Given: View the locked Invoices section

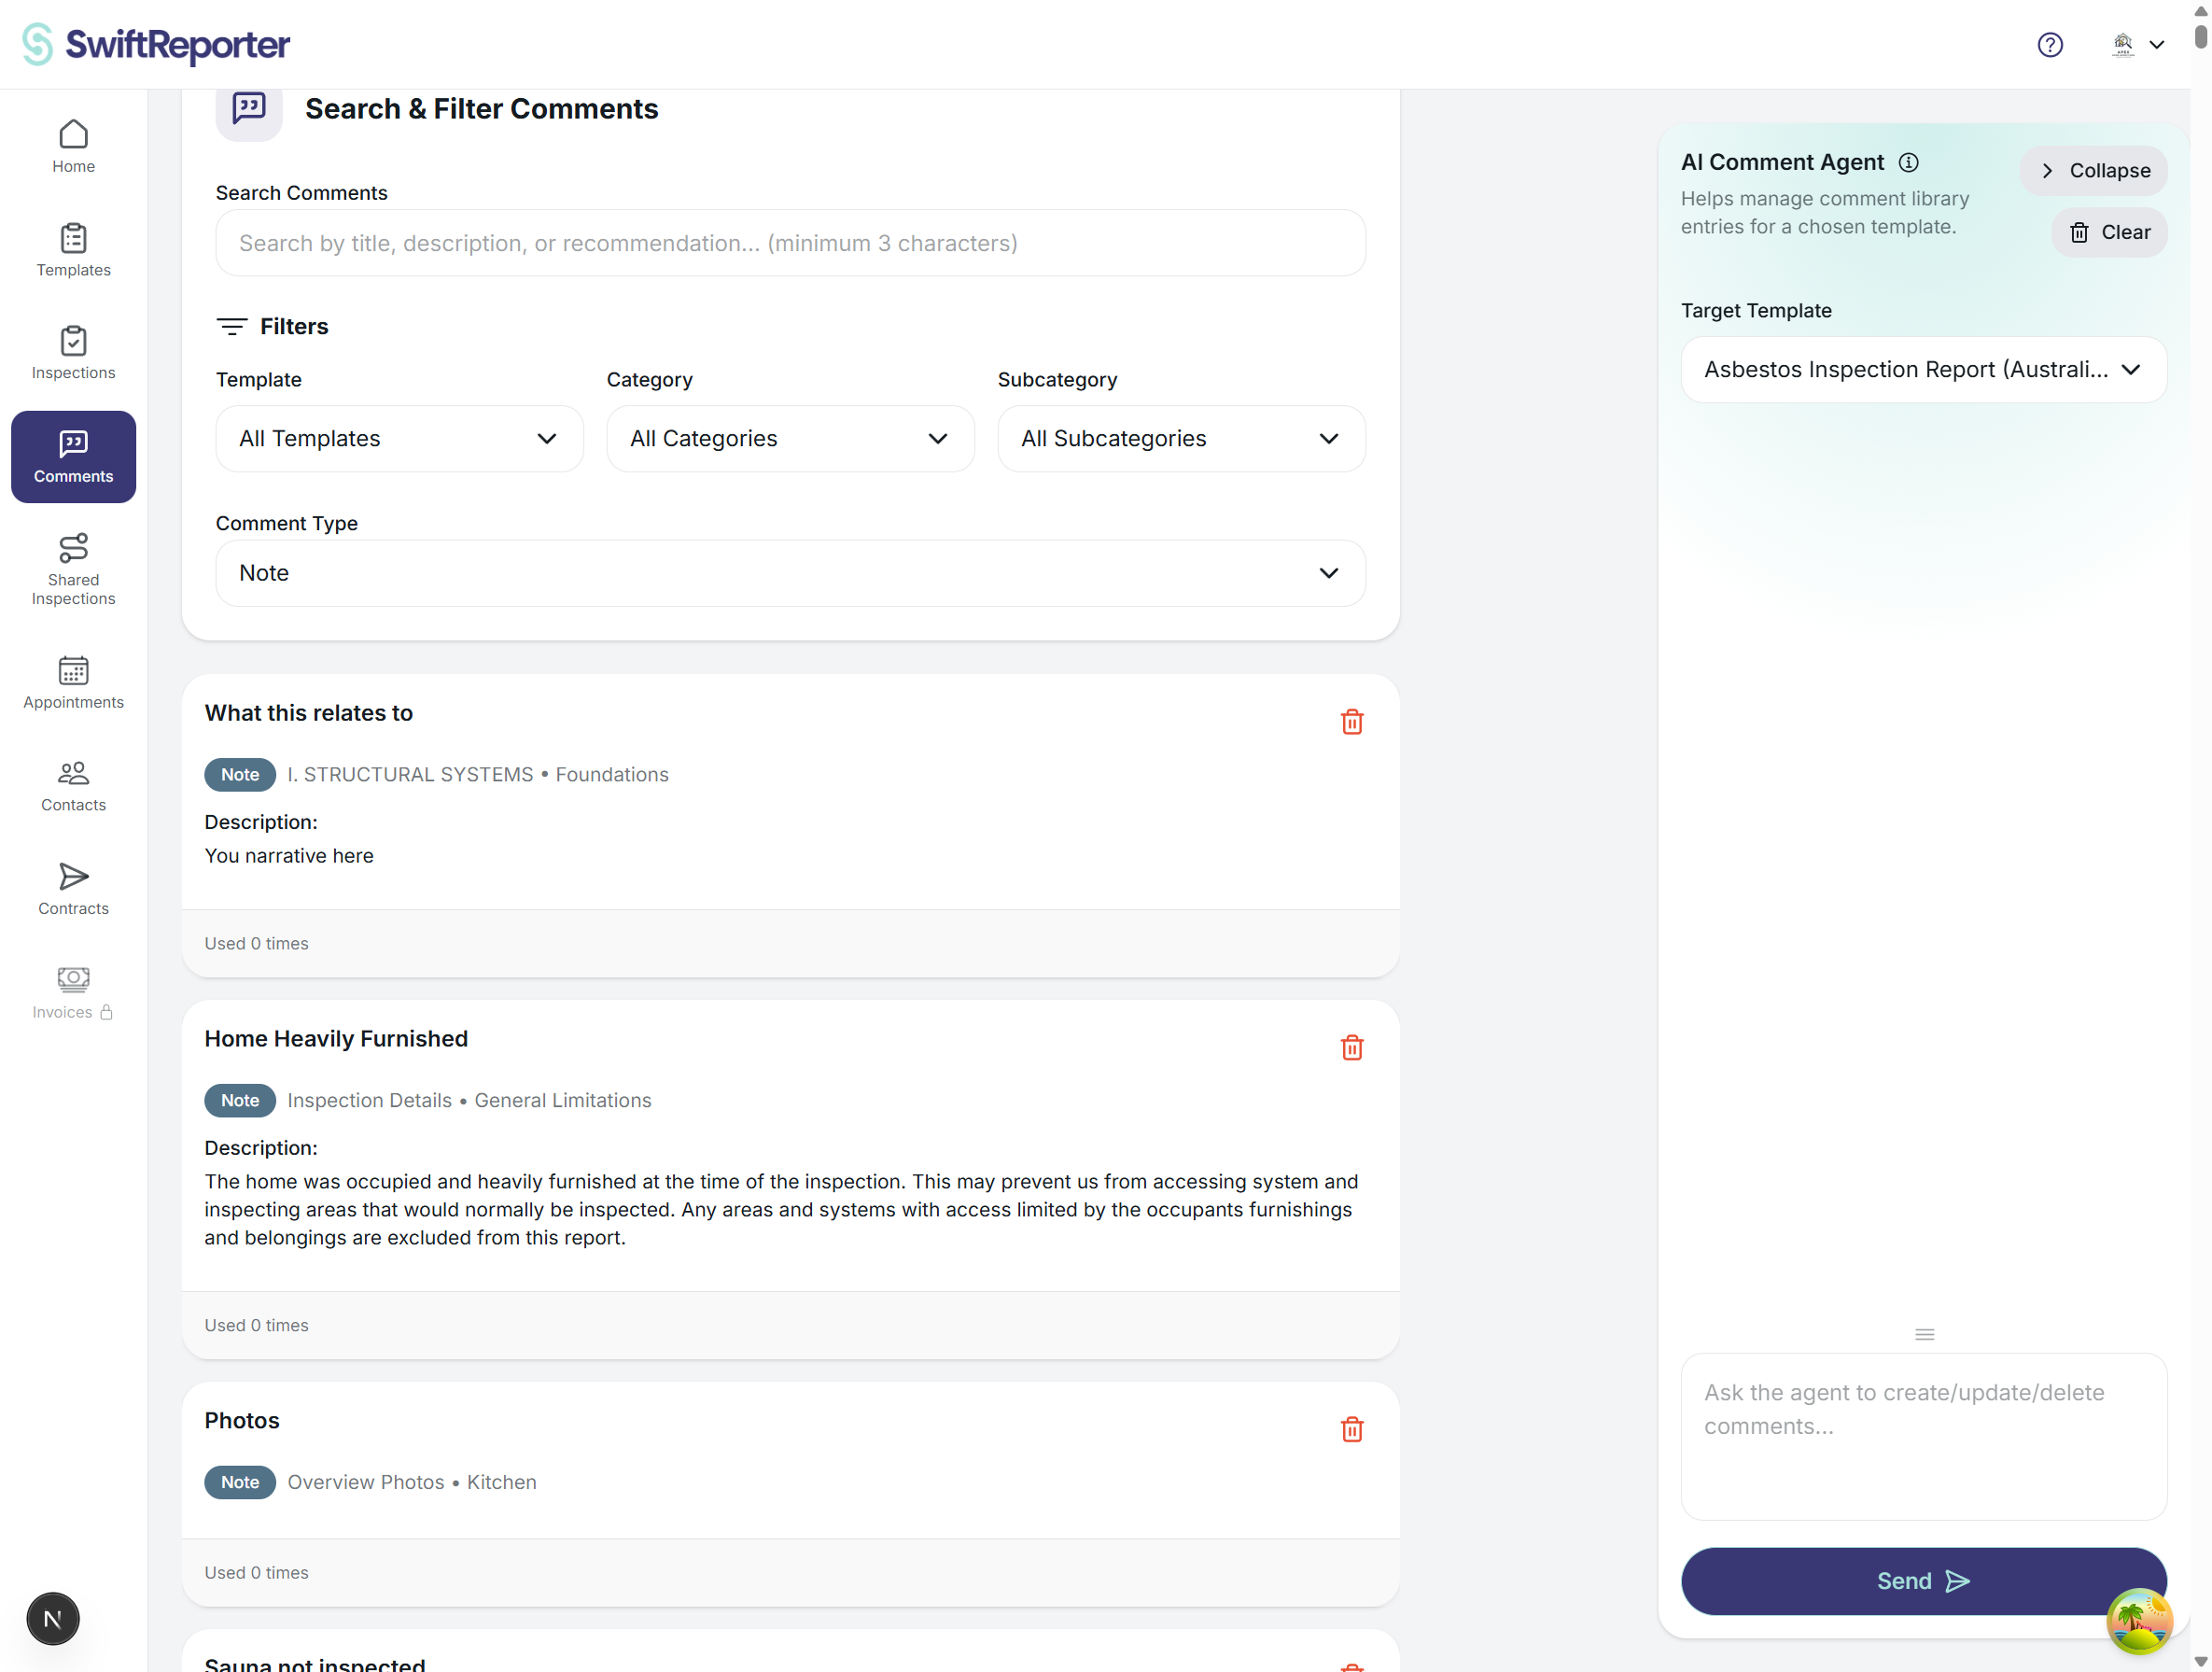Looking at the screenshot, I should coord(72,992).
